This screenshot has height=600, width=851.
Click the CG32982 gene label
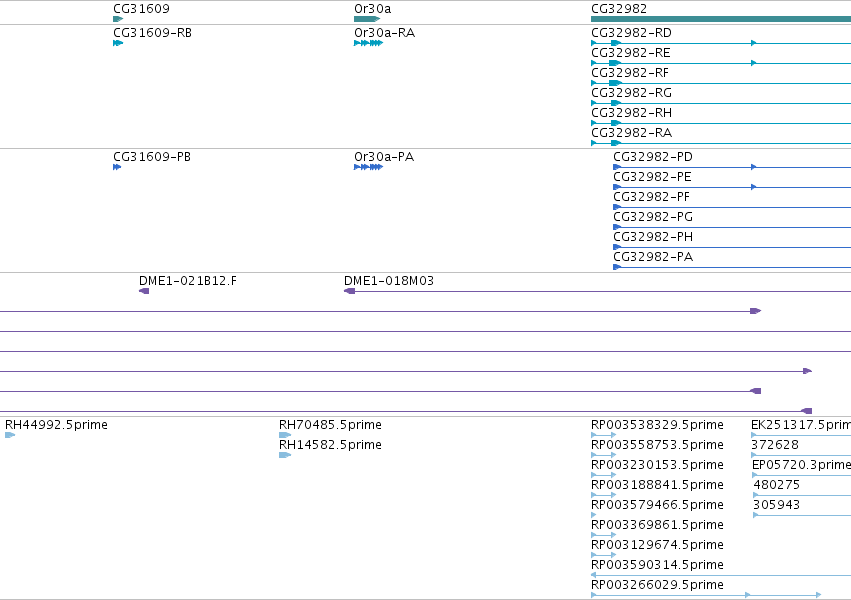click(x=619, y=9)
